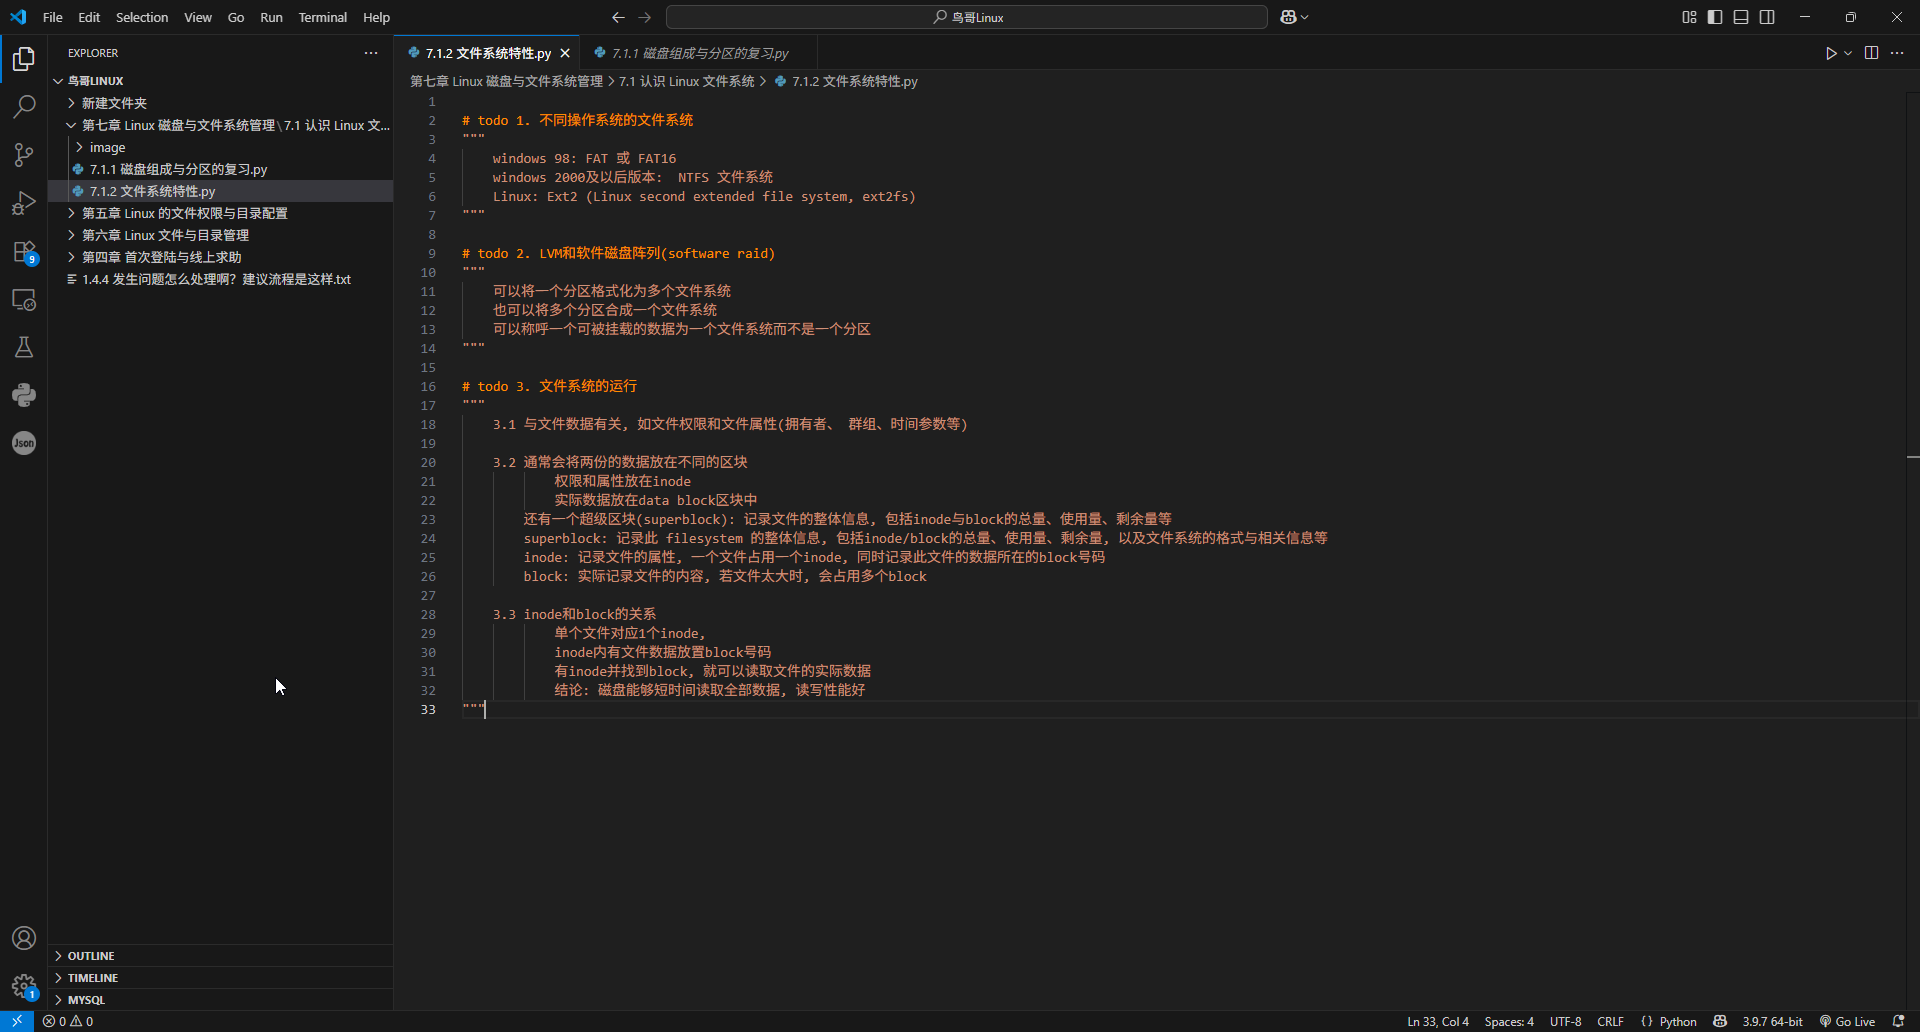Open errors and warnings panel

[x=68, y=1021]
